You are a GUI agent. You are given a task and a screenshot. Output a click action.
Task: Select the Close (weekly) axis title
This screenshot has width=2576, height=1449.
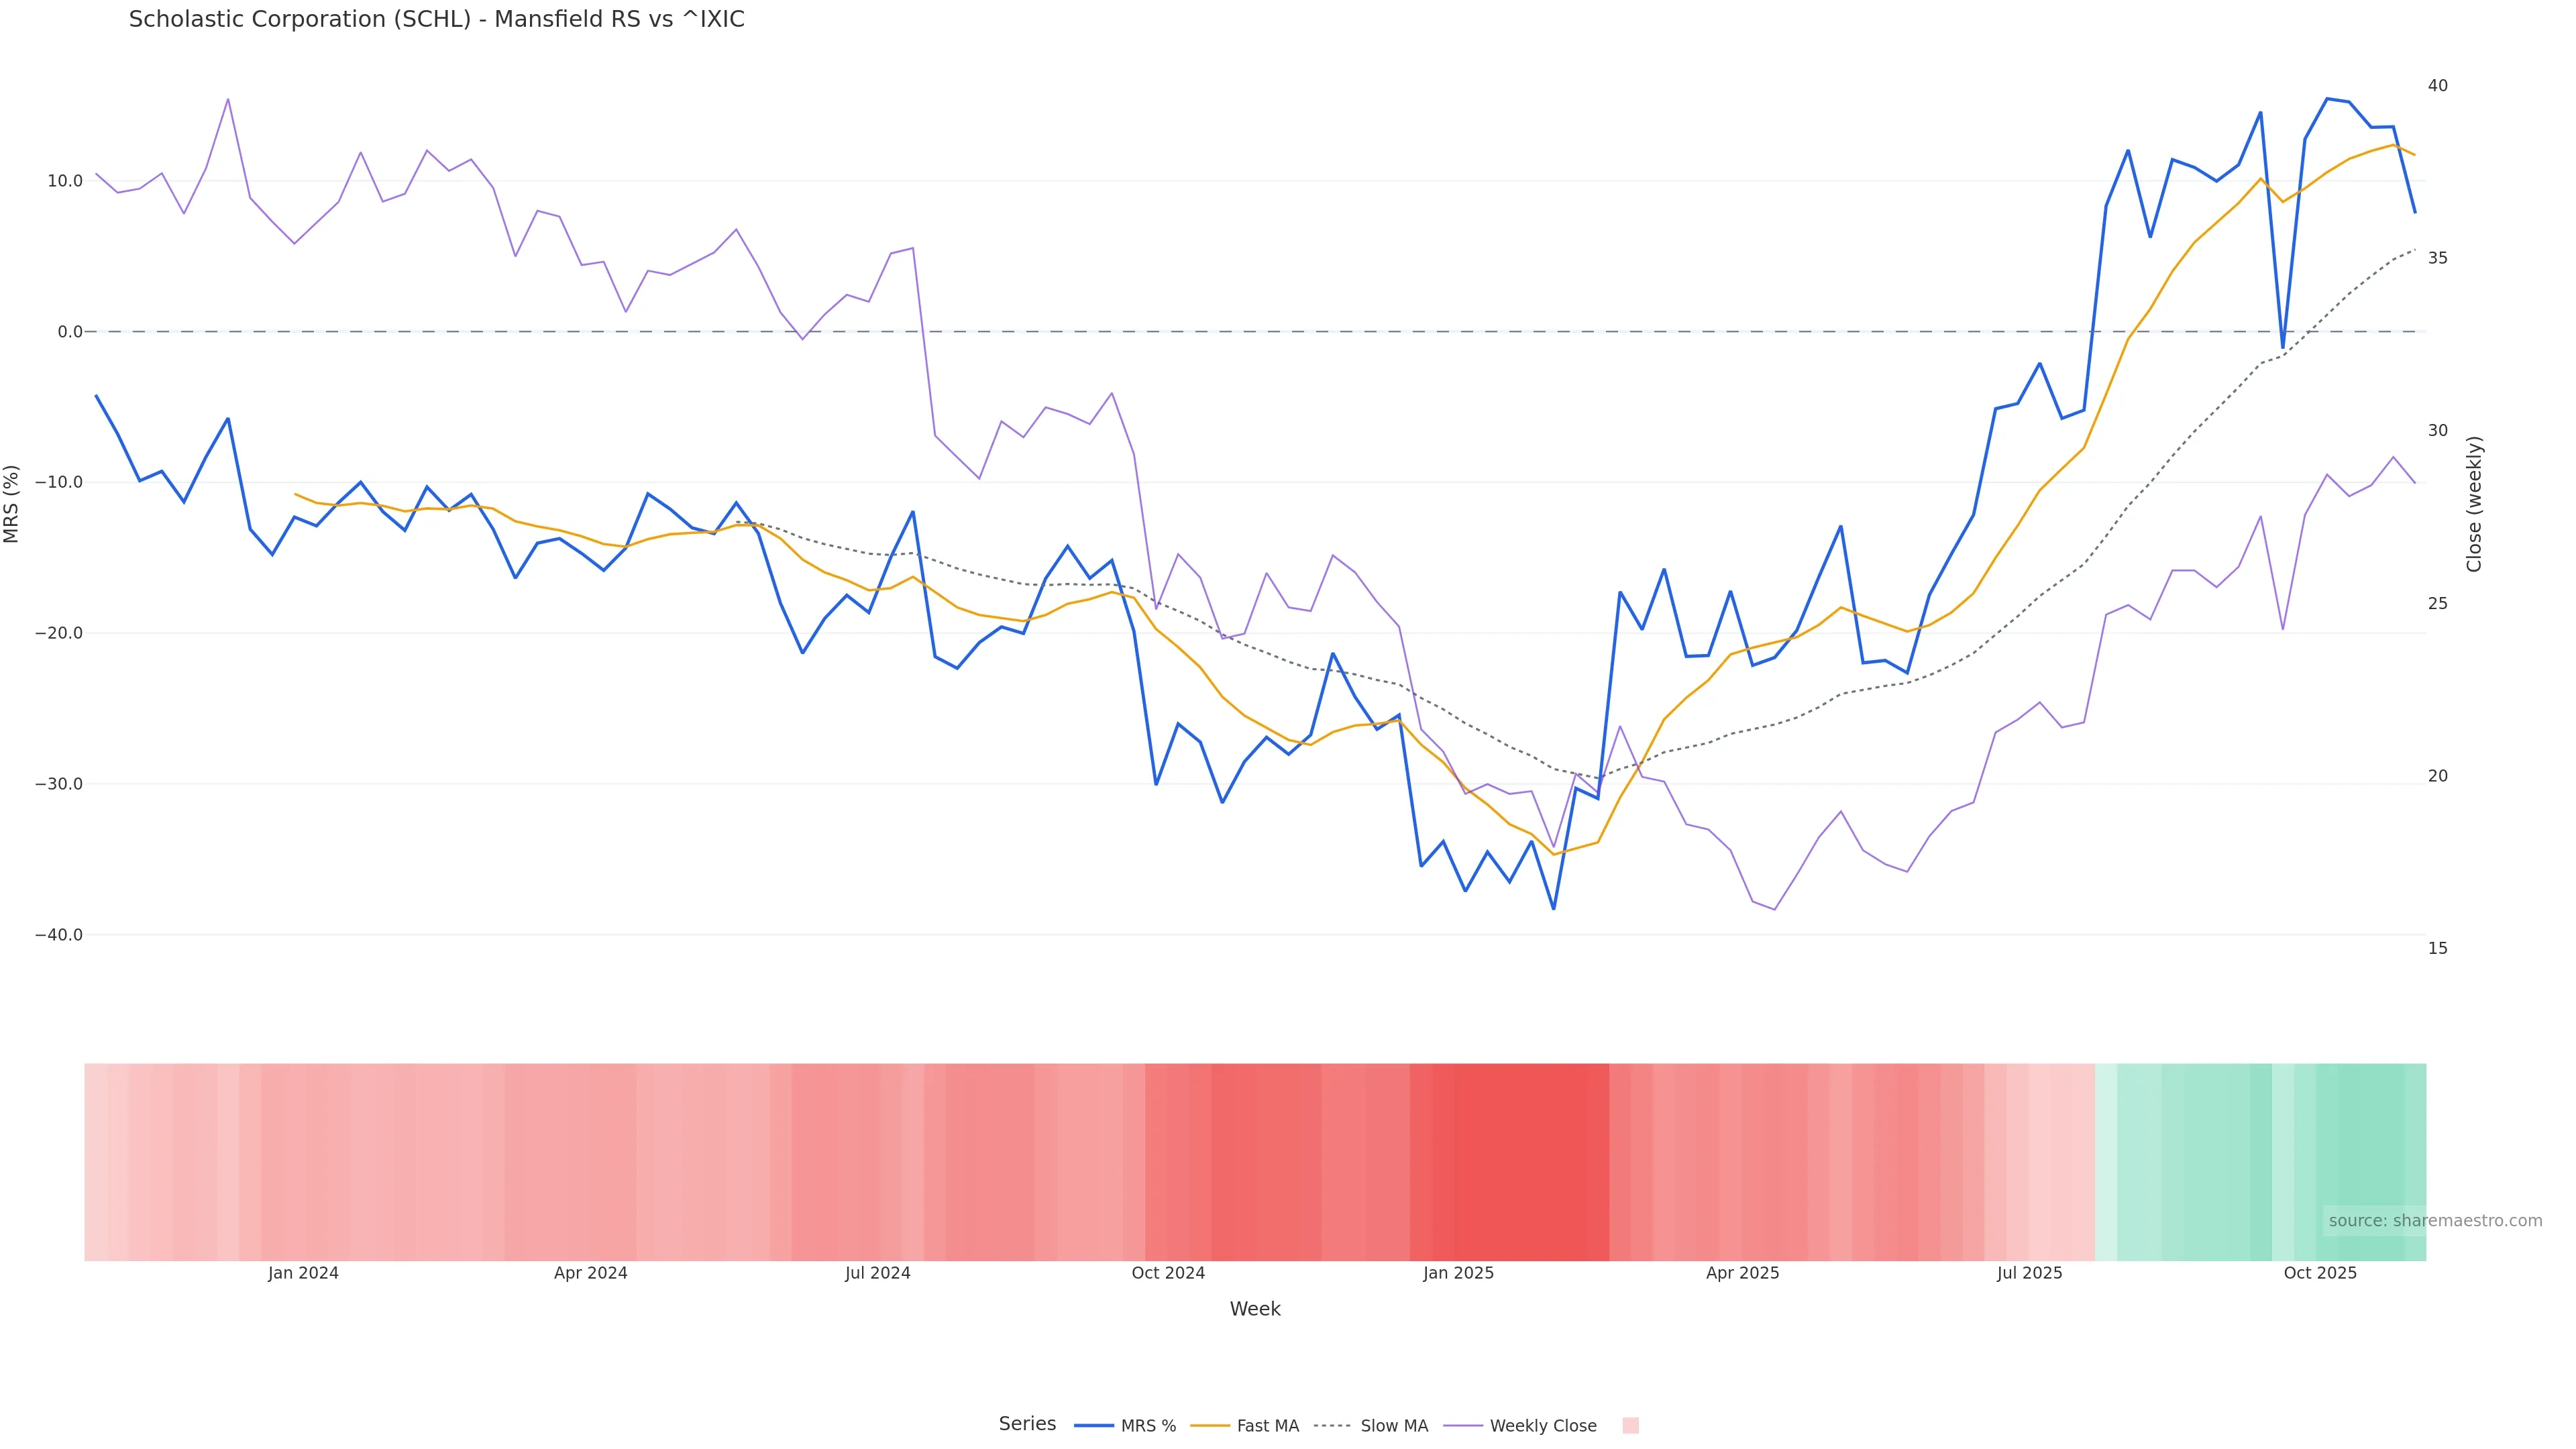[x=2474, y=504]
